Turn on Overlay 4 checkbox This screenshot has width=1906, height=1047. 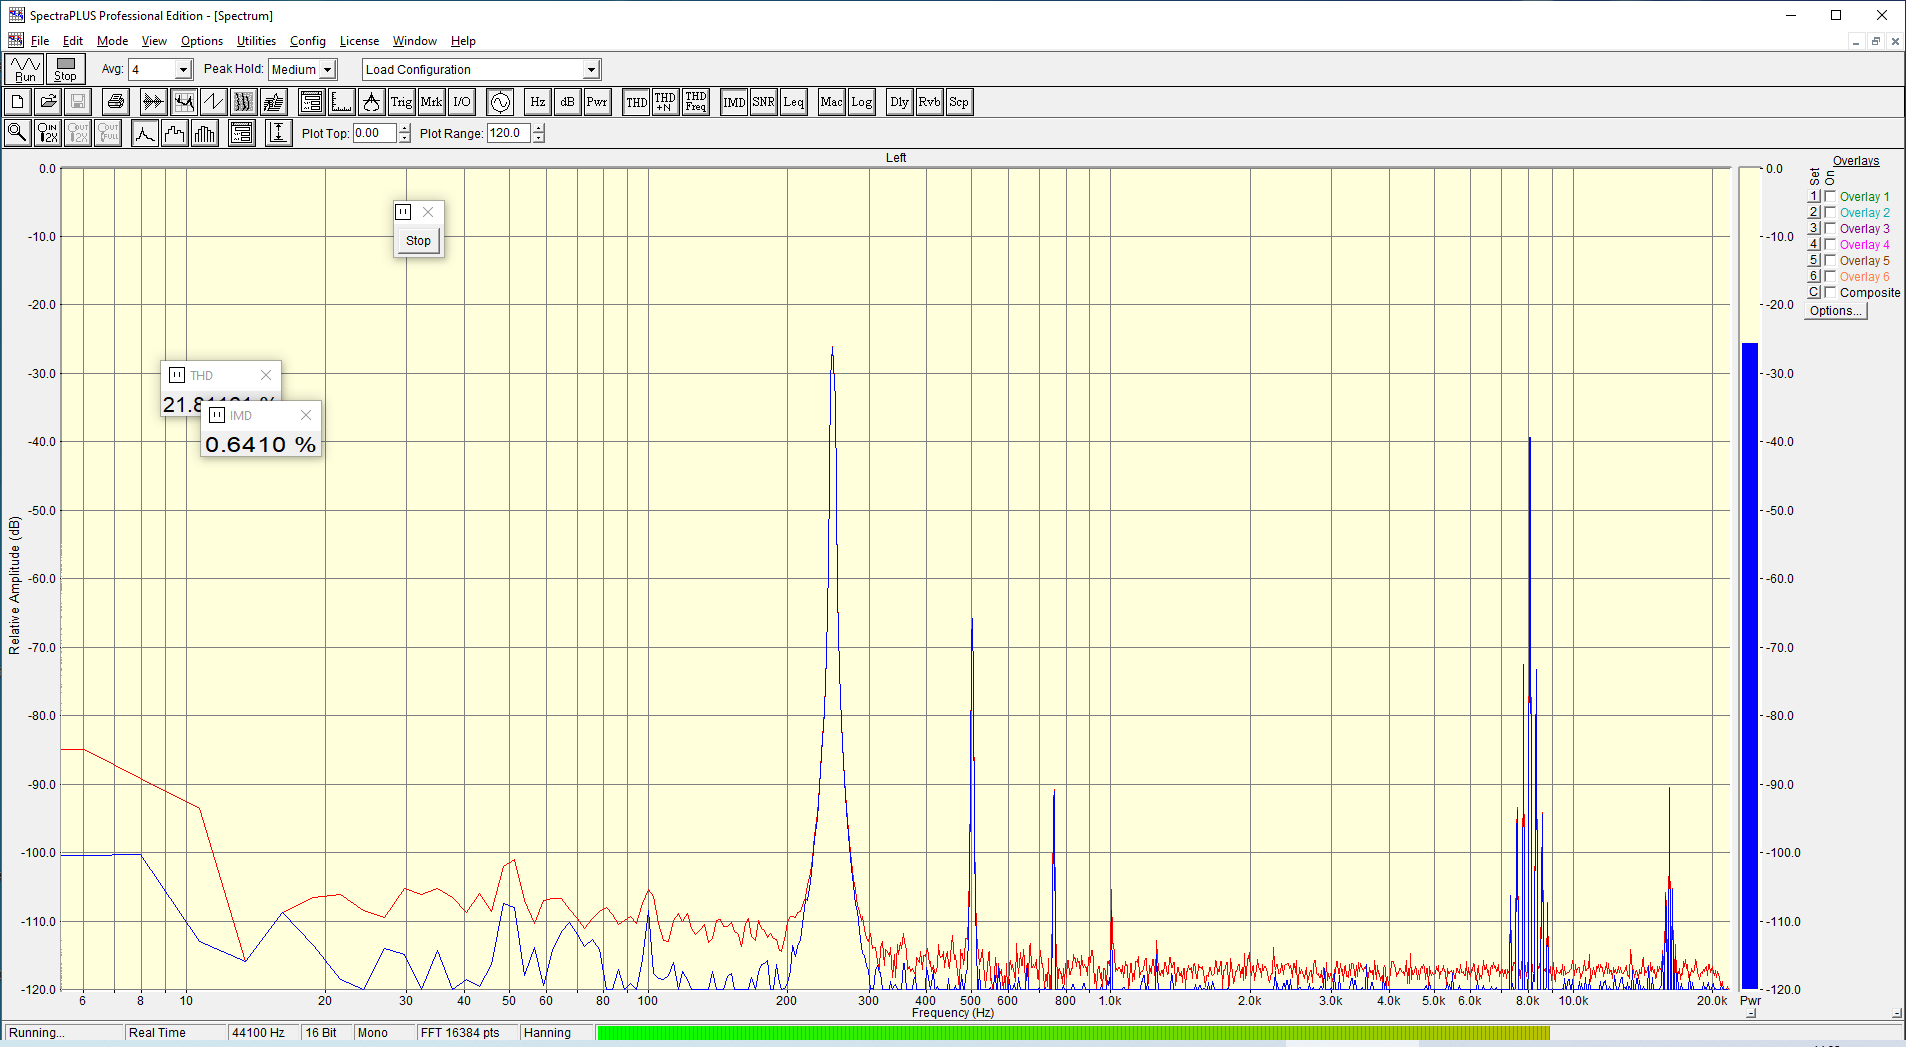click(1830, 245)
